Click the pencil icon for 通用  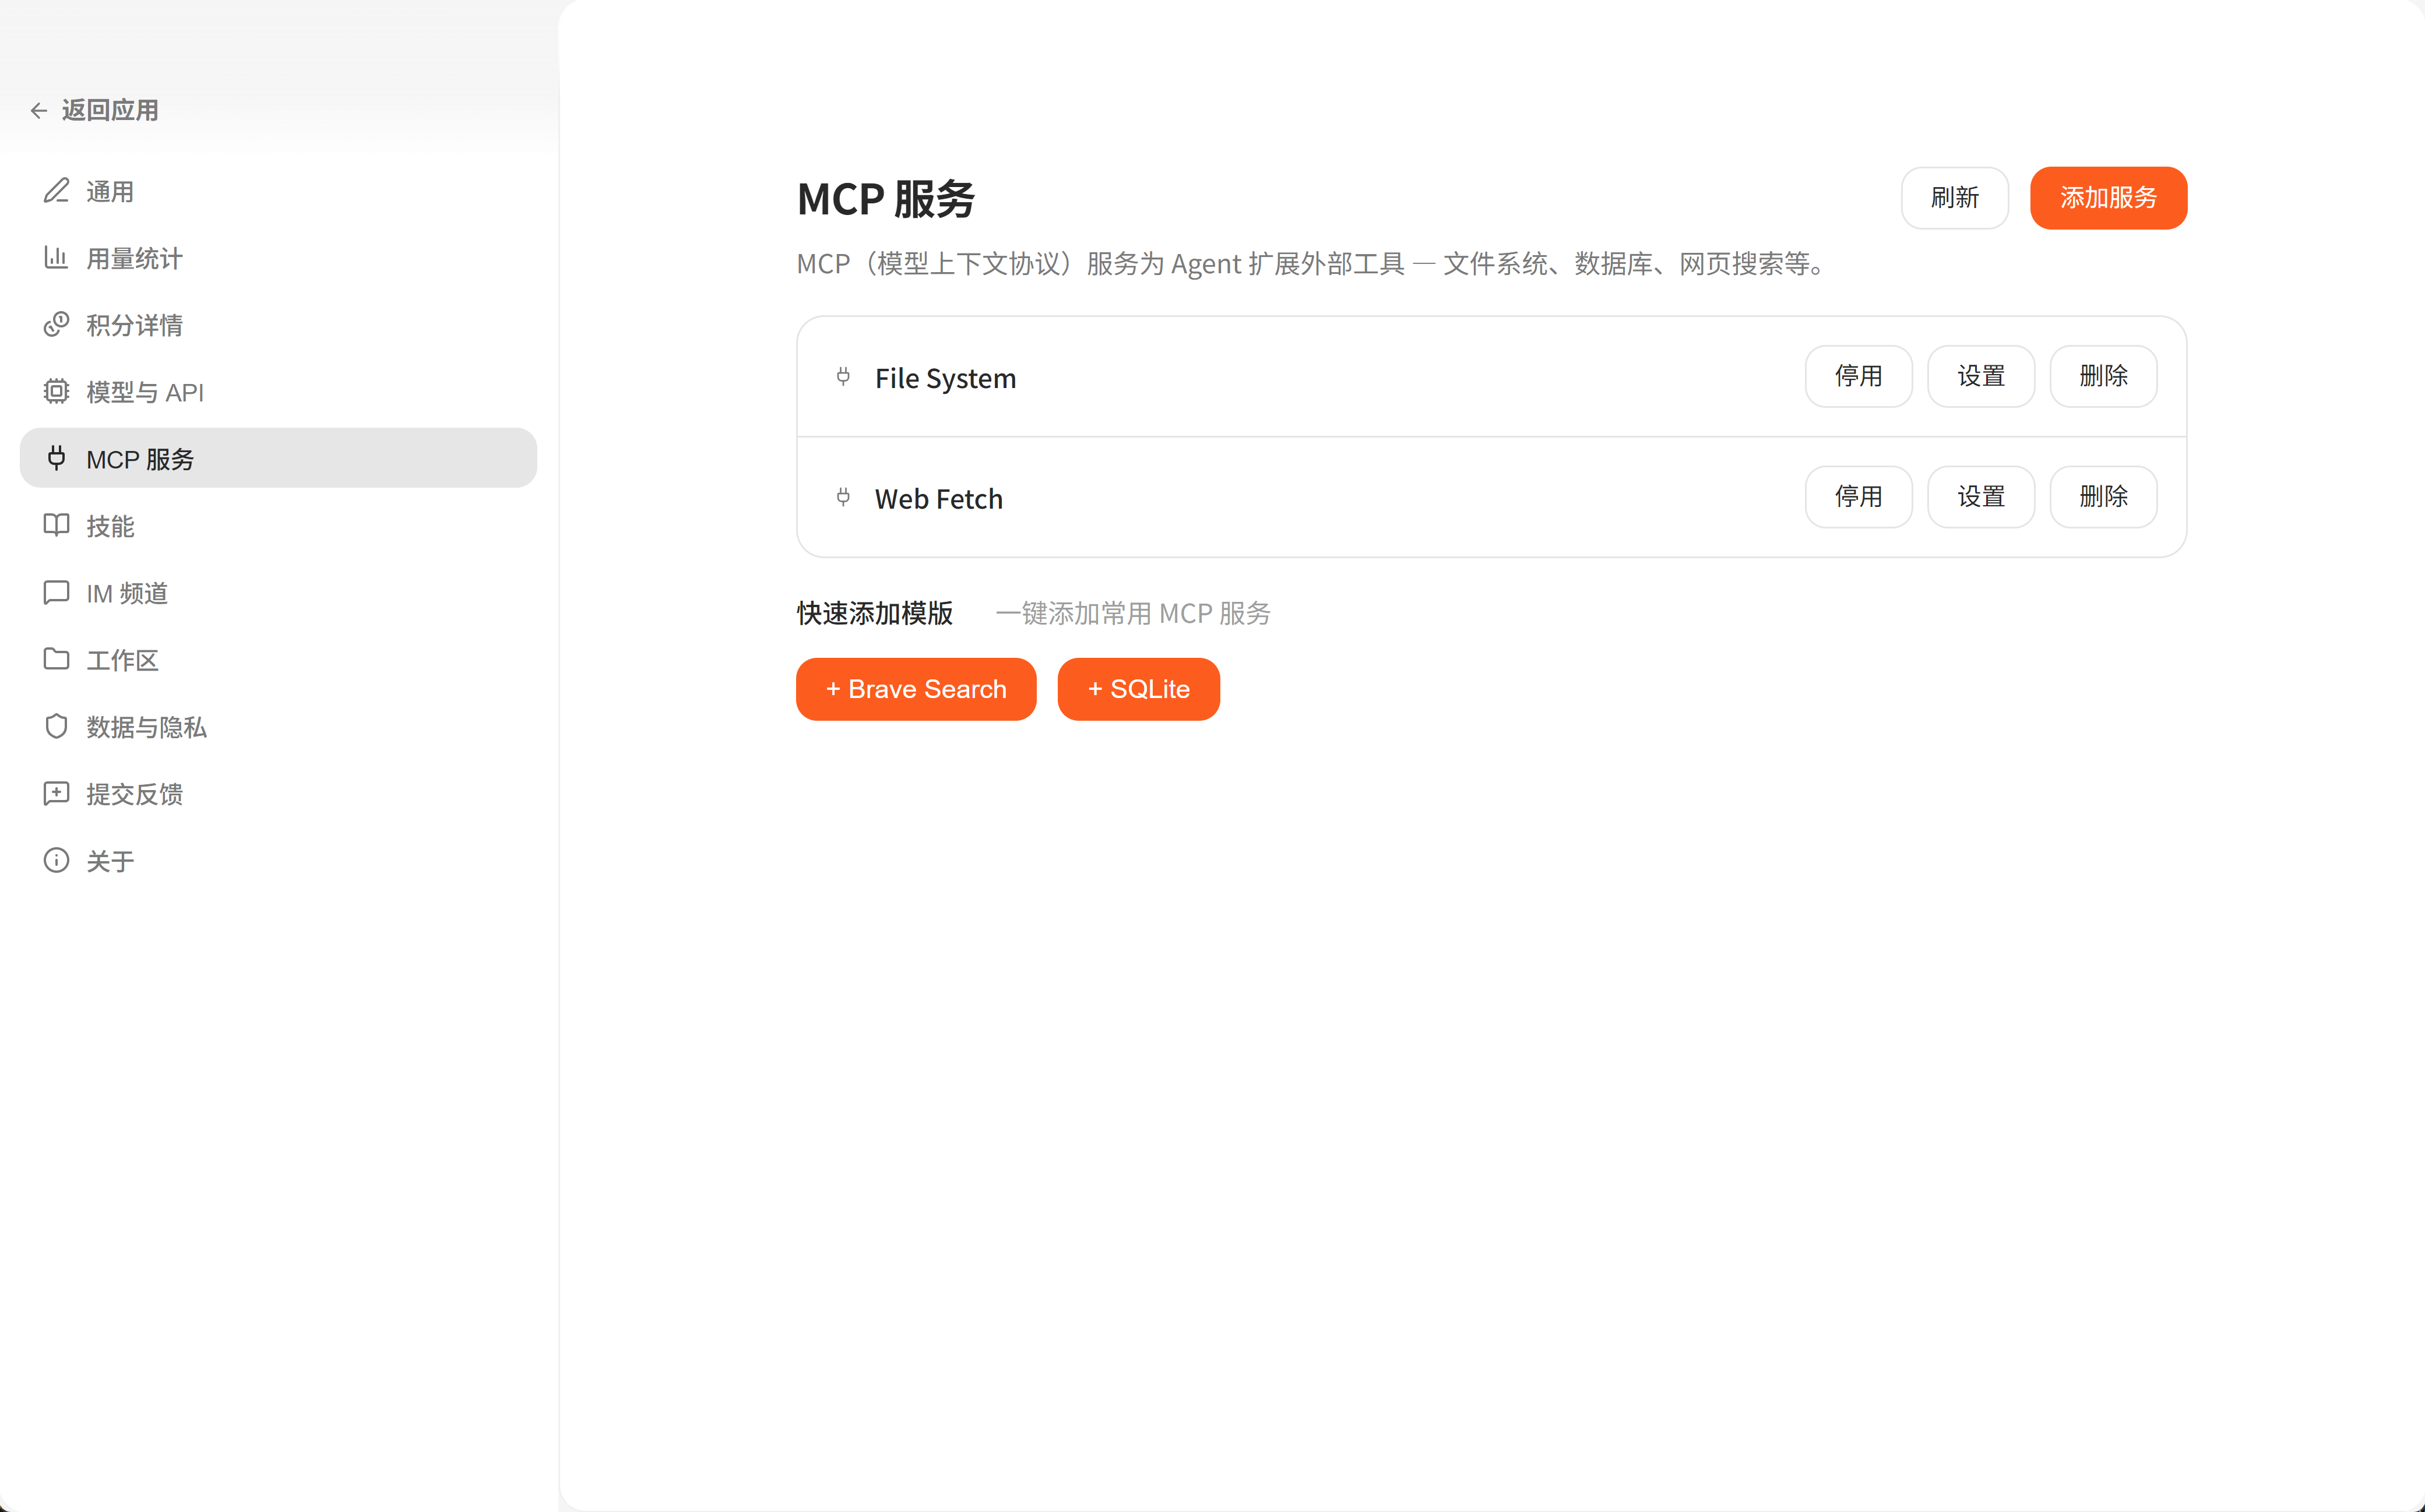point(56,191)
